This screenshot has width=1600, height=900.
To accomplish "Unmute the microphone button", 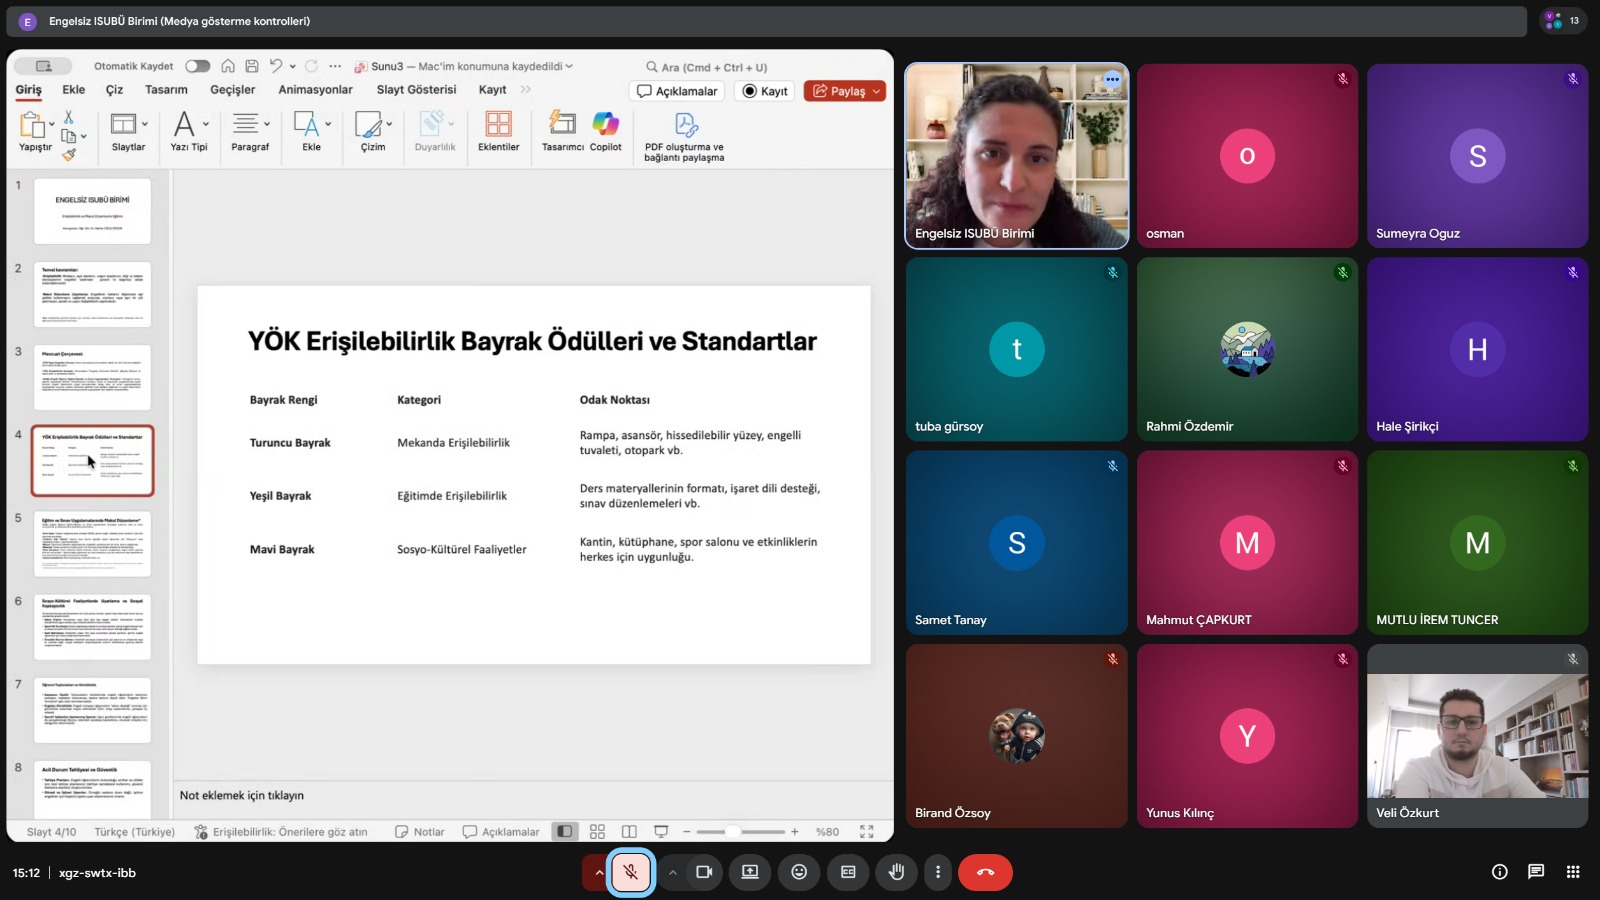I will pyautogui.click(x=631, y=872).
